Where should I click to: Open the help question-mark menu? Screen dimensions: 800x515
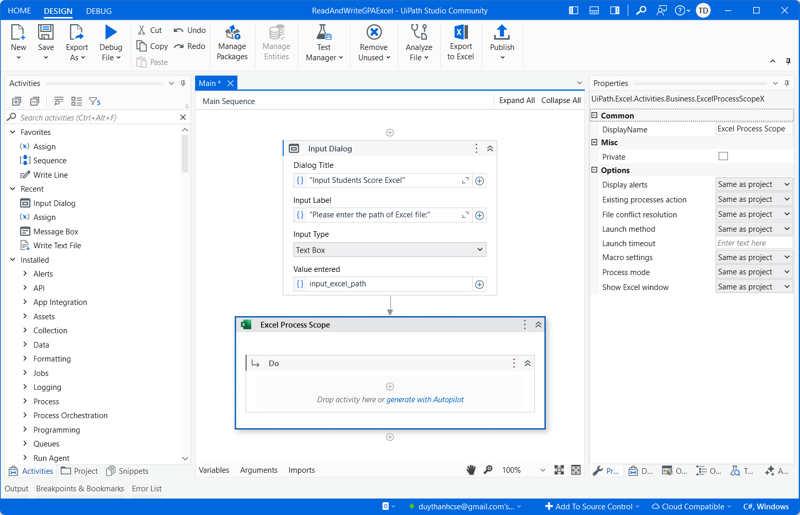click(682, 10)
